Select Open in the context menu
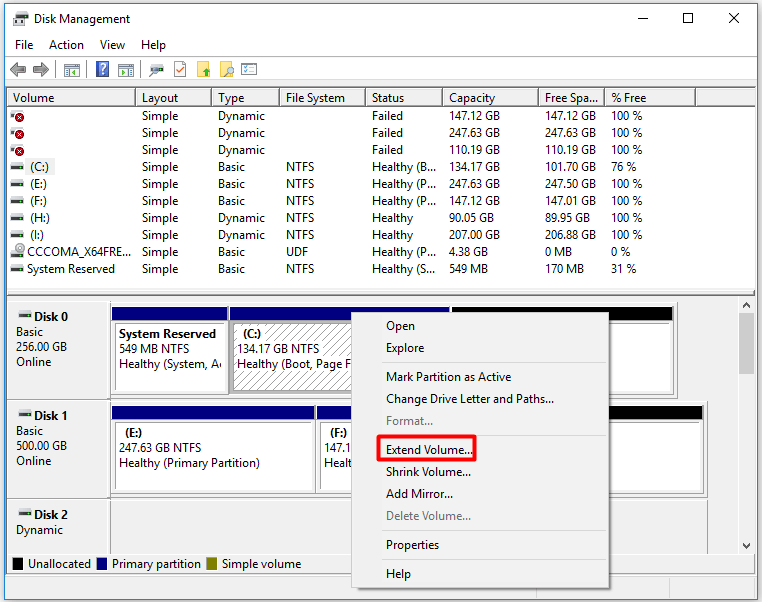 [x=400, y=326]
